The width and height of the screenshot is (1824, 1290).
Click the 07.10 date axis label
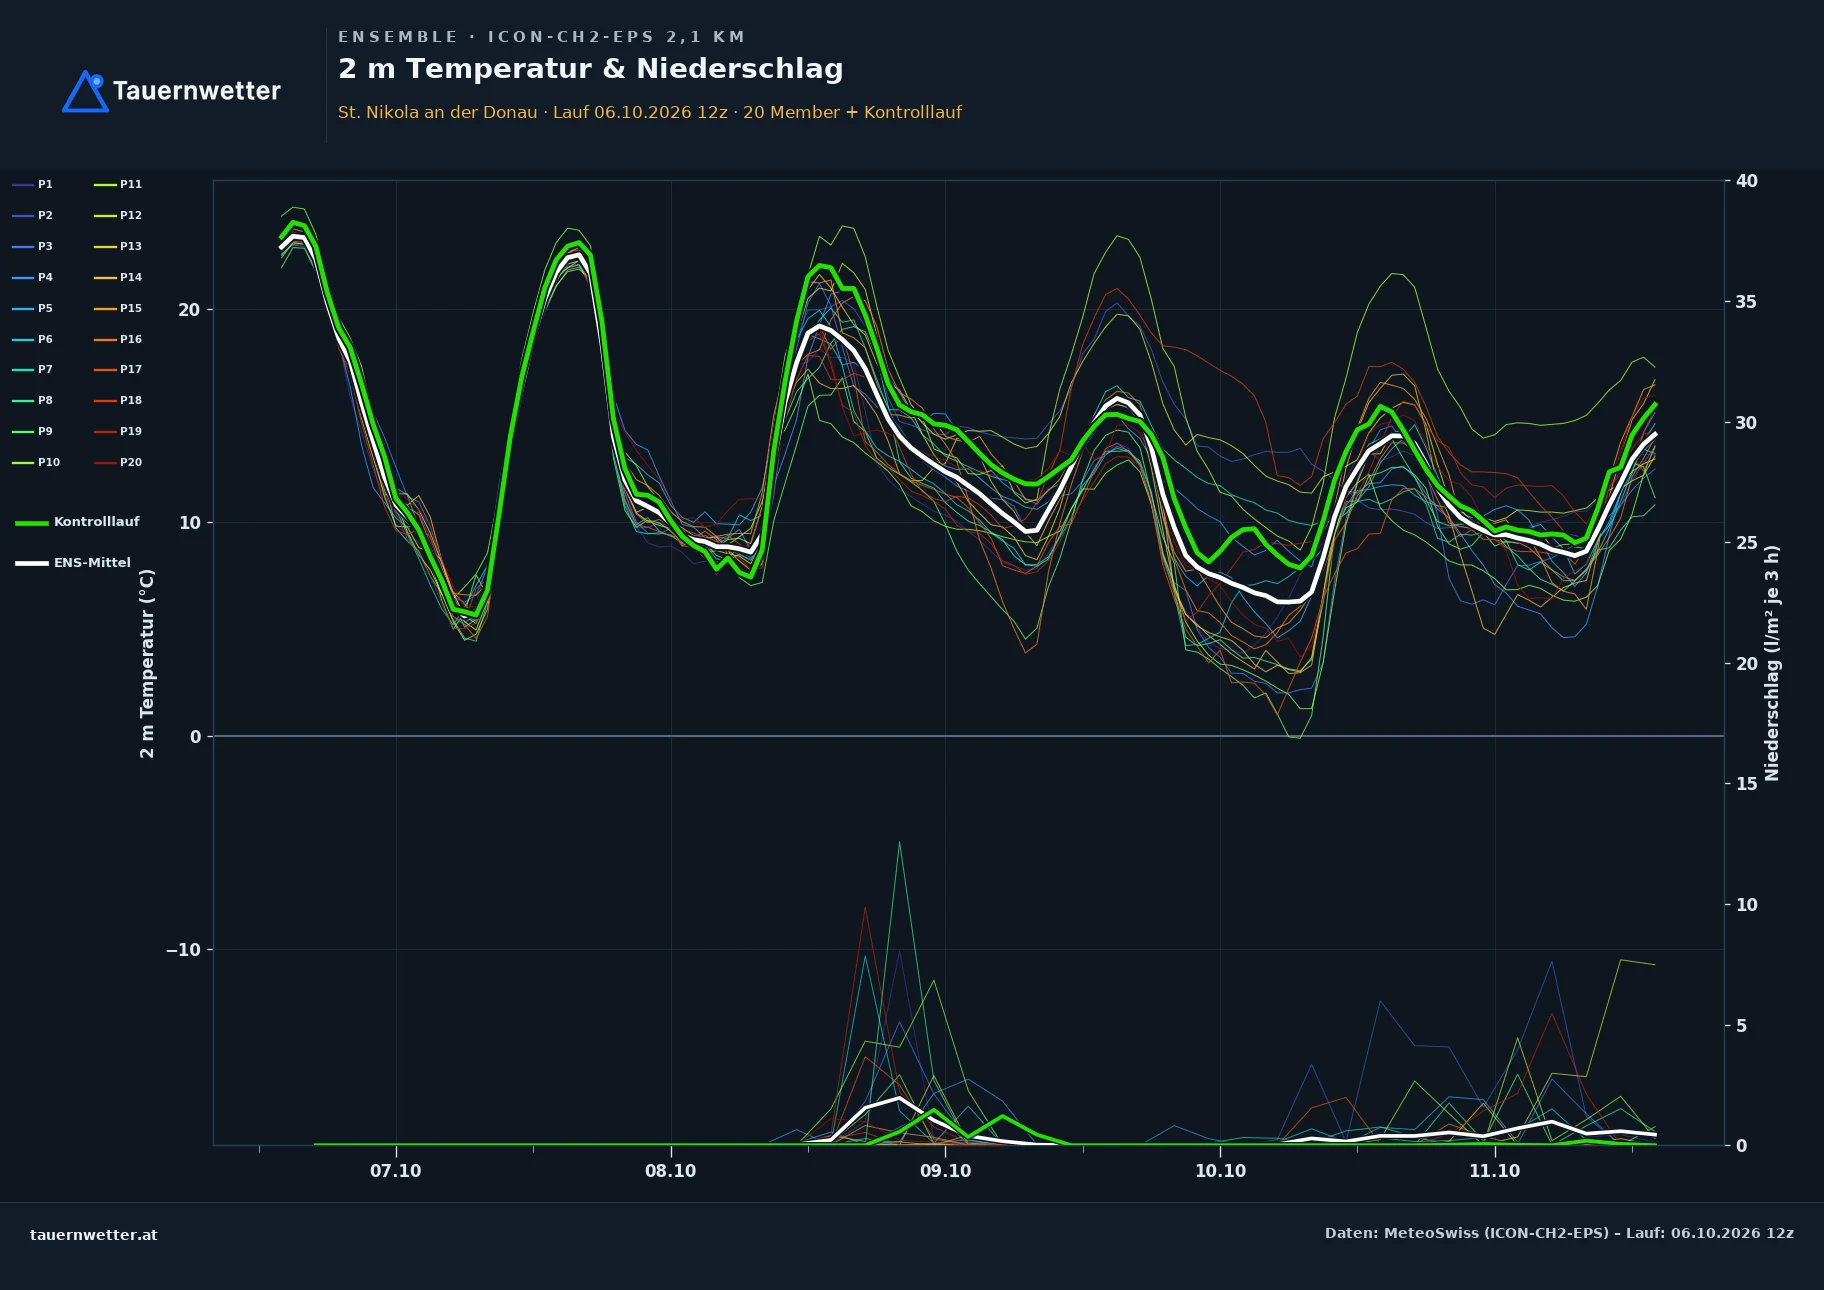(396, 1171)
